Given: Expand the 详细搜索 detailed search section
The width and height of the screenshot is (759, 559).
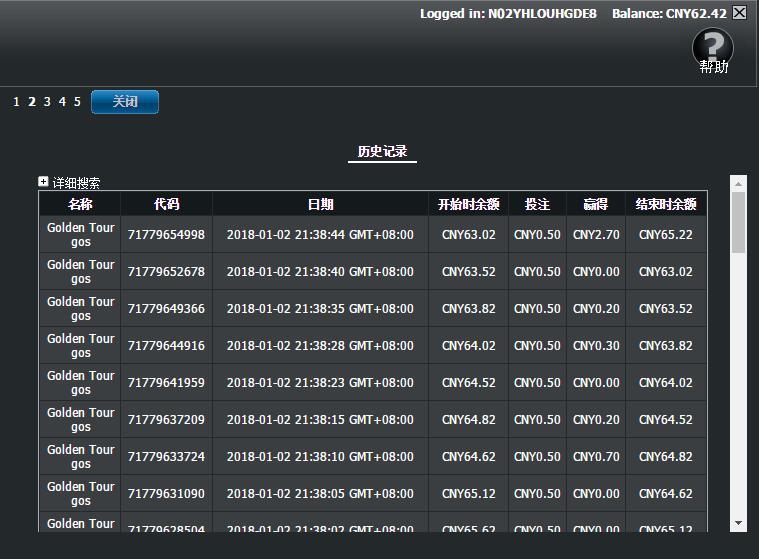Looking at the screenshot, I should (x=43, y=182).
